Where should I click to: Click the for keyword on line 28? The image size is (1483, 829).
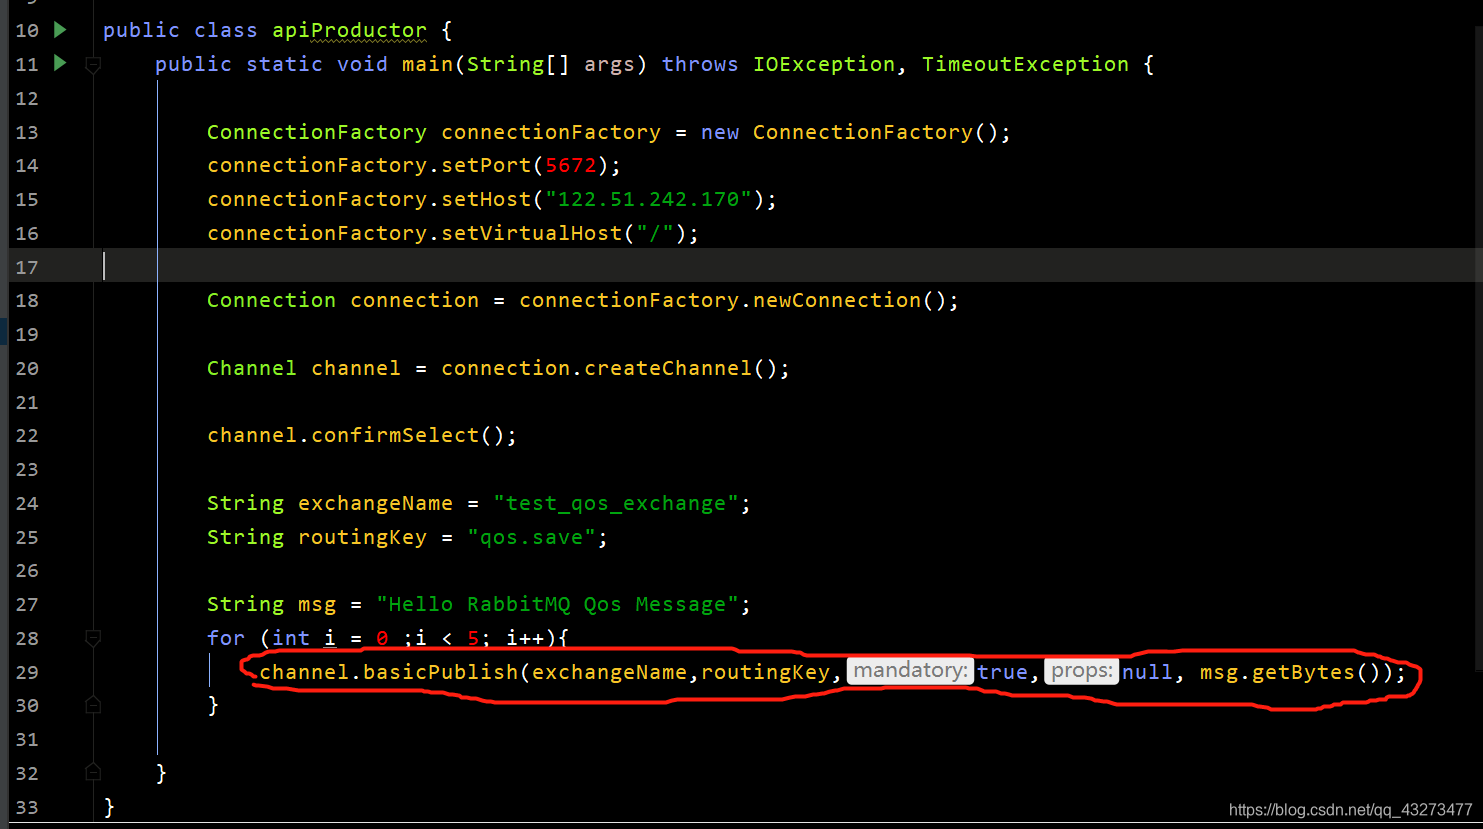[x=226, y=638]
